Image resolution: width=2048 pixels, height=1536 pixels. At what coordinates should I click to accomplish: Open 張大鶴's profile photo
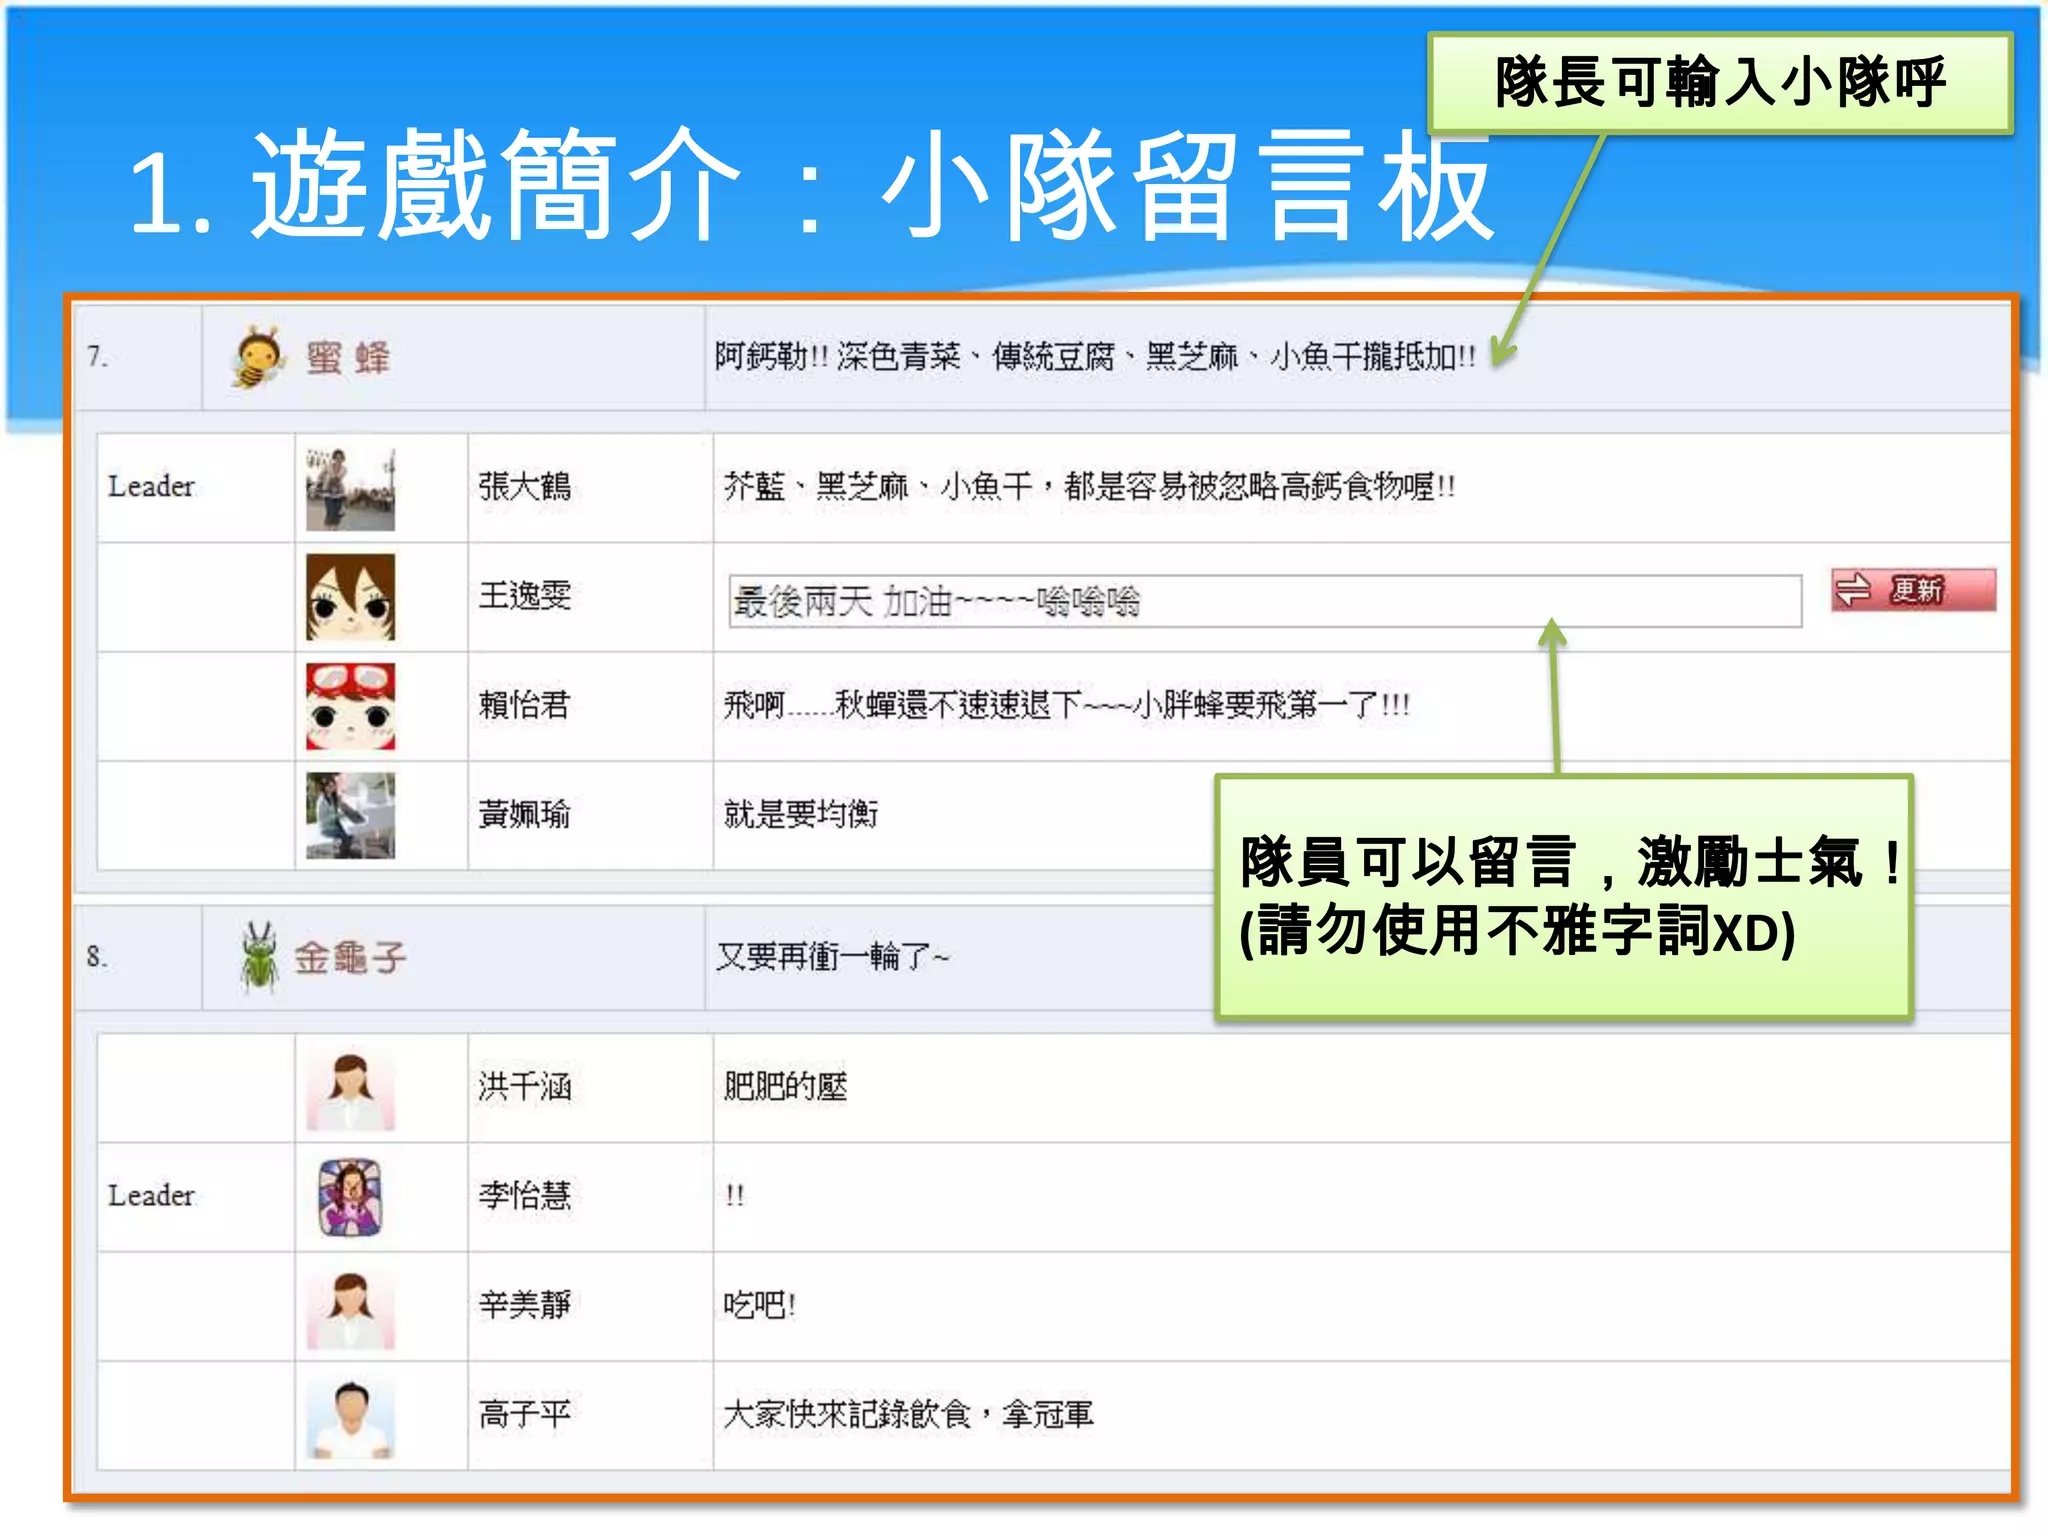pyautogui.click(x=350, y=489)
